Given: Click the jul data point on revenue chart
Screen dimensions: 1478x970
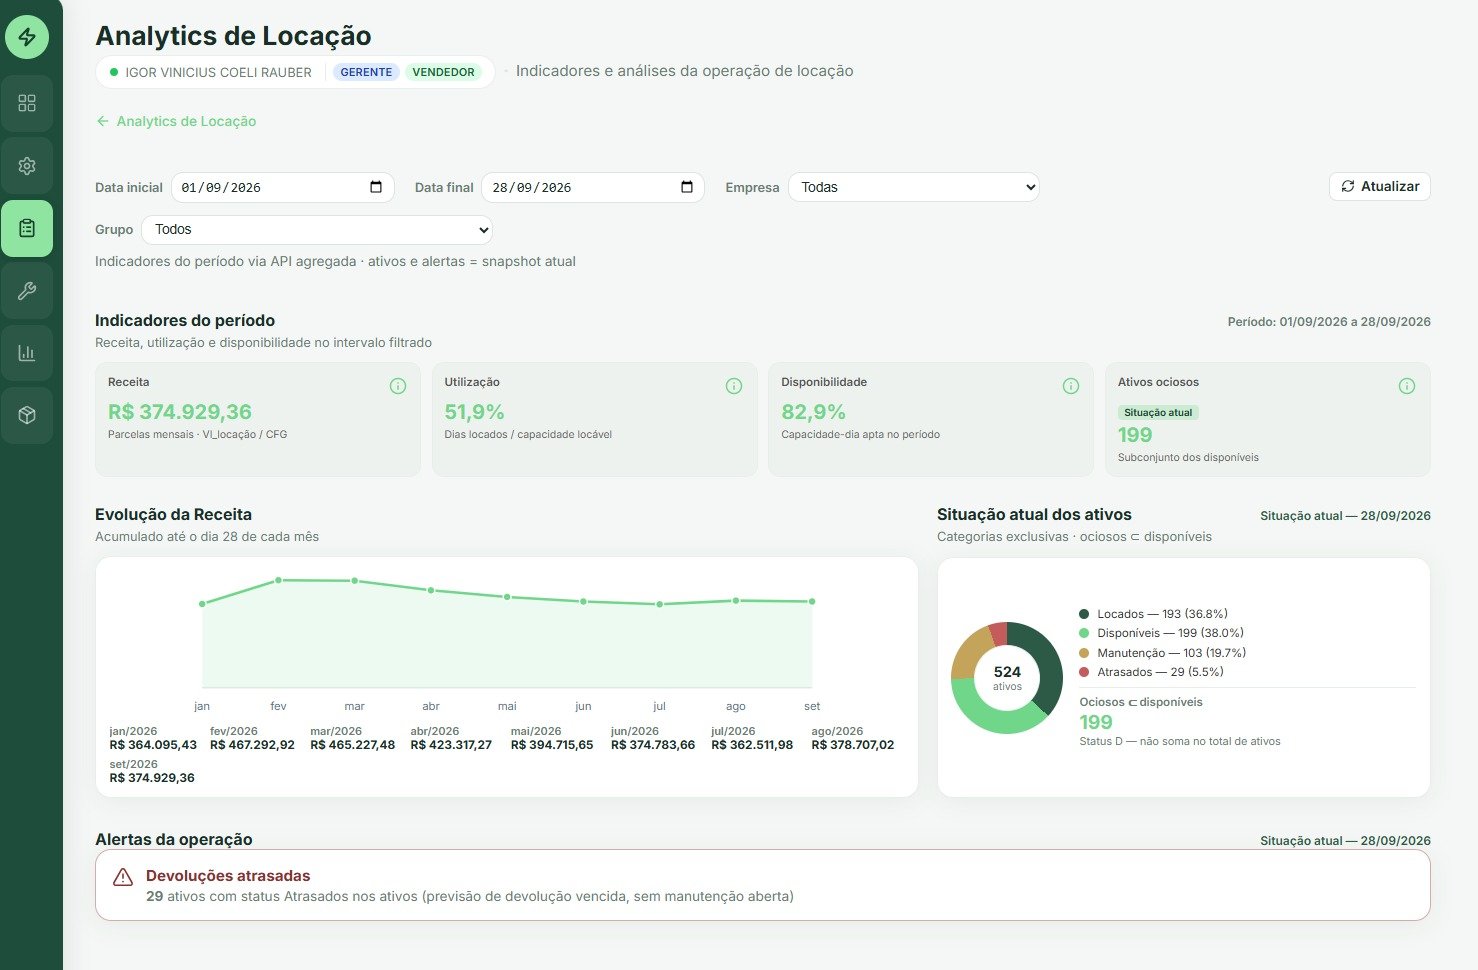Looking at the screenshot, I should [659, 604].
